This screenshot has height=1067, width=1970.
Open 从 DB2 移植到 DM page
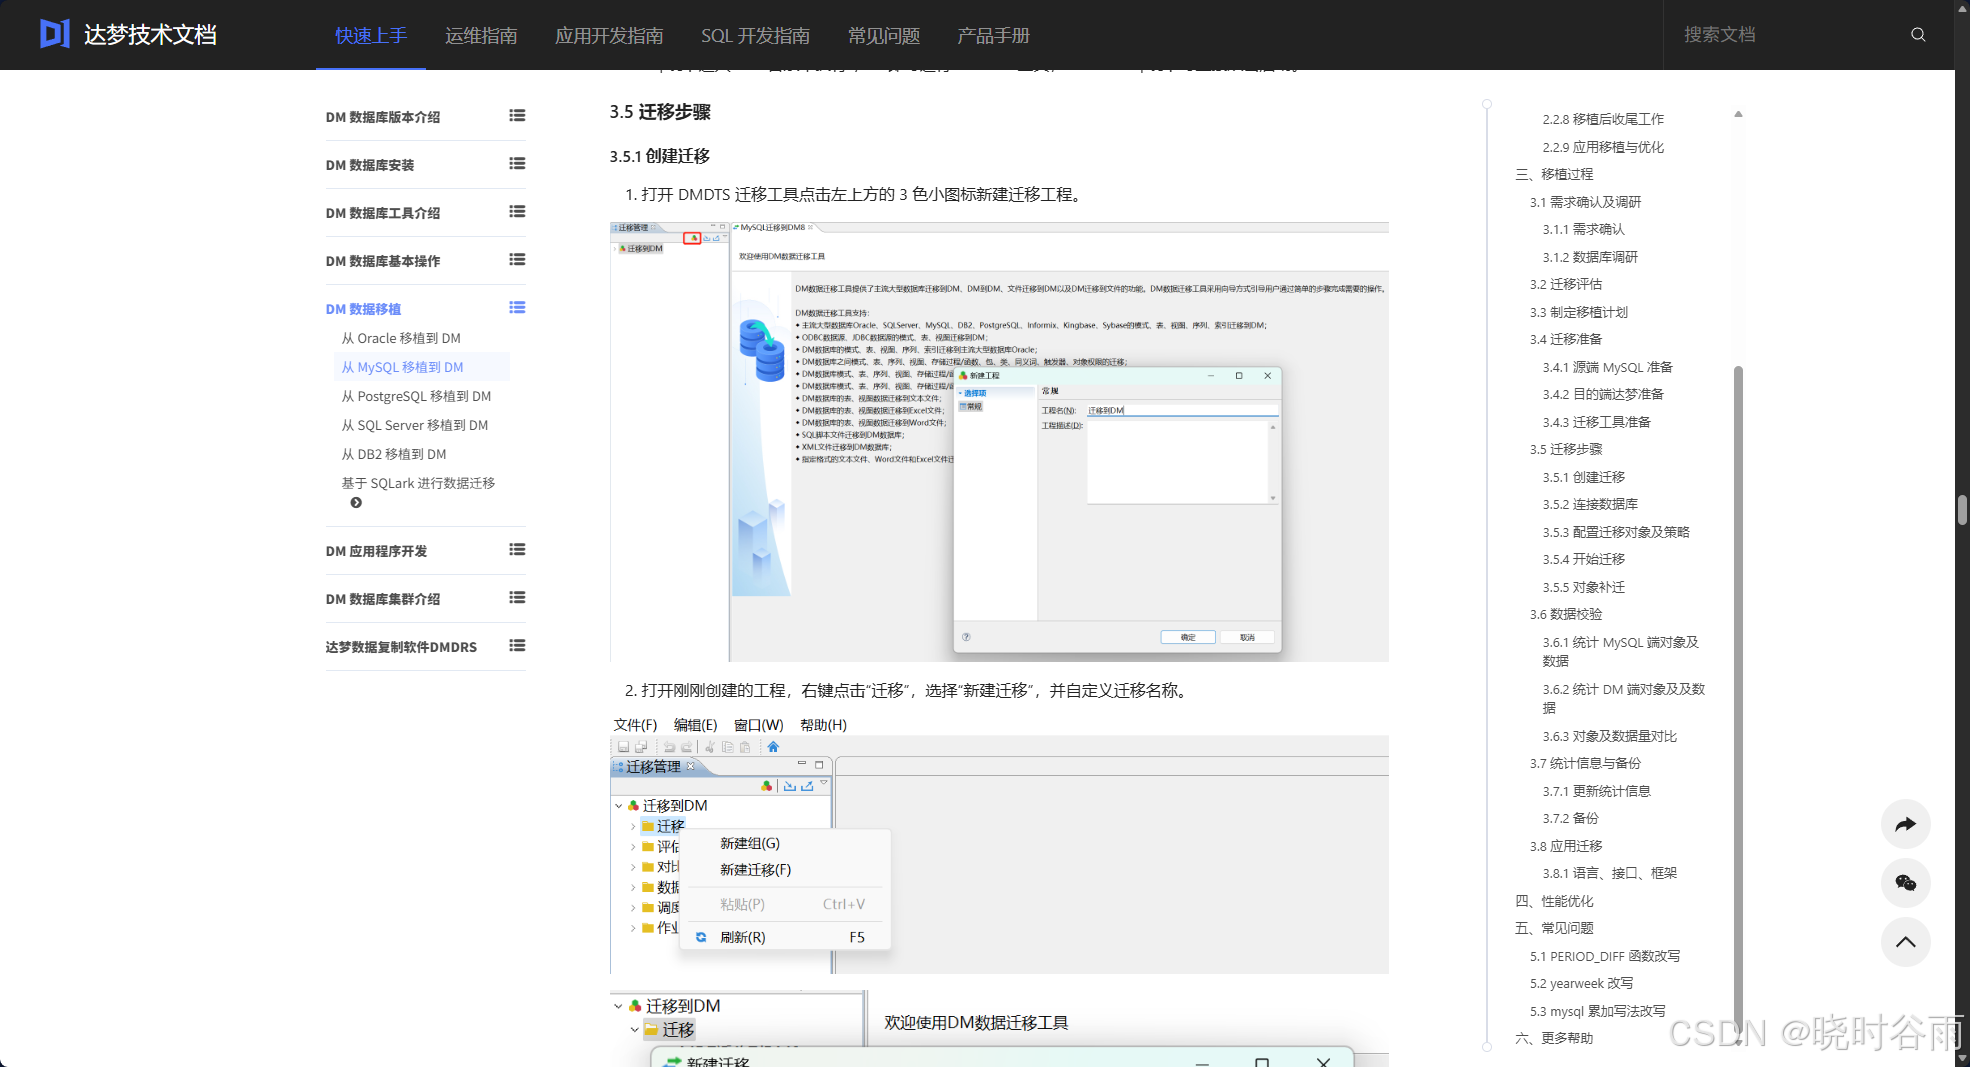394,455
